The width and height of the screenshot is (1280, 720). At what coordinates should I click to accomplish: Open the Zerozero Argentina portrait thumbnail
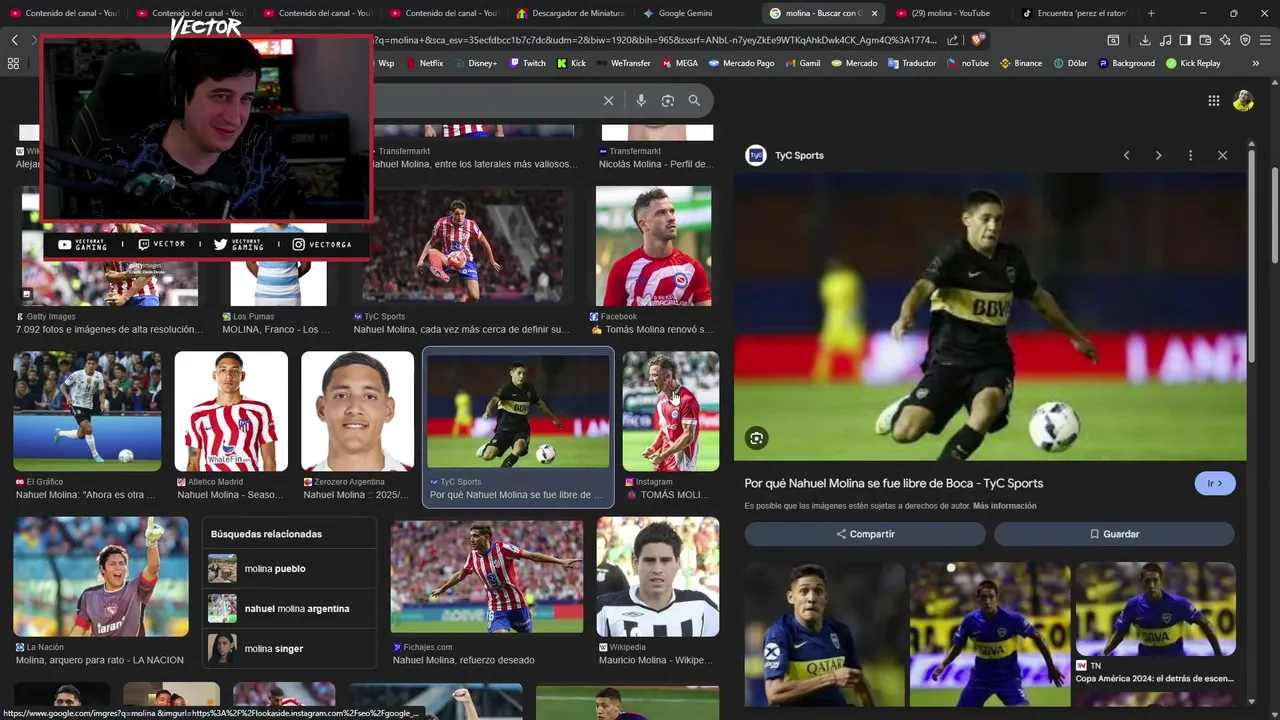[x=357, y=411]
